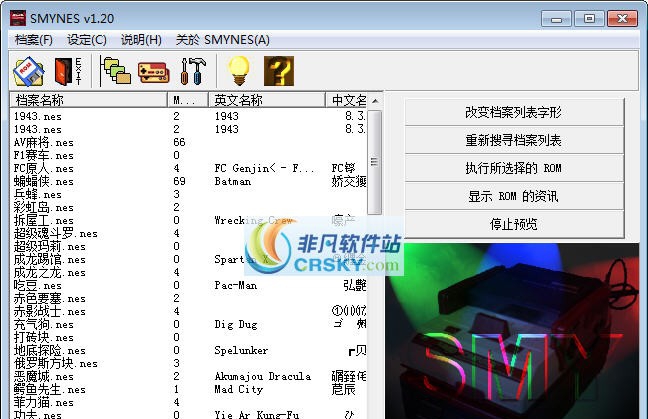The height and width of the screenshot is (419, 648).
Task: Click the SMYNES console preview image
Action: [512, 331]
